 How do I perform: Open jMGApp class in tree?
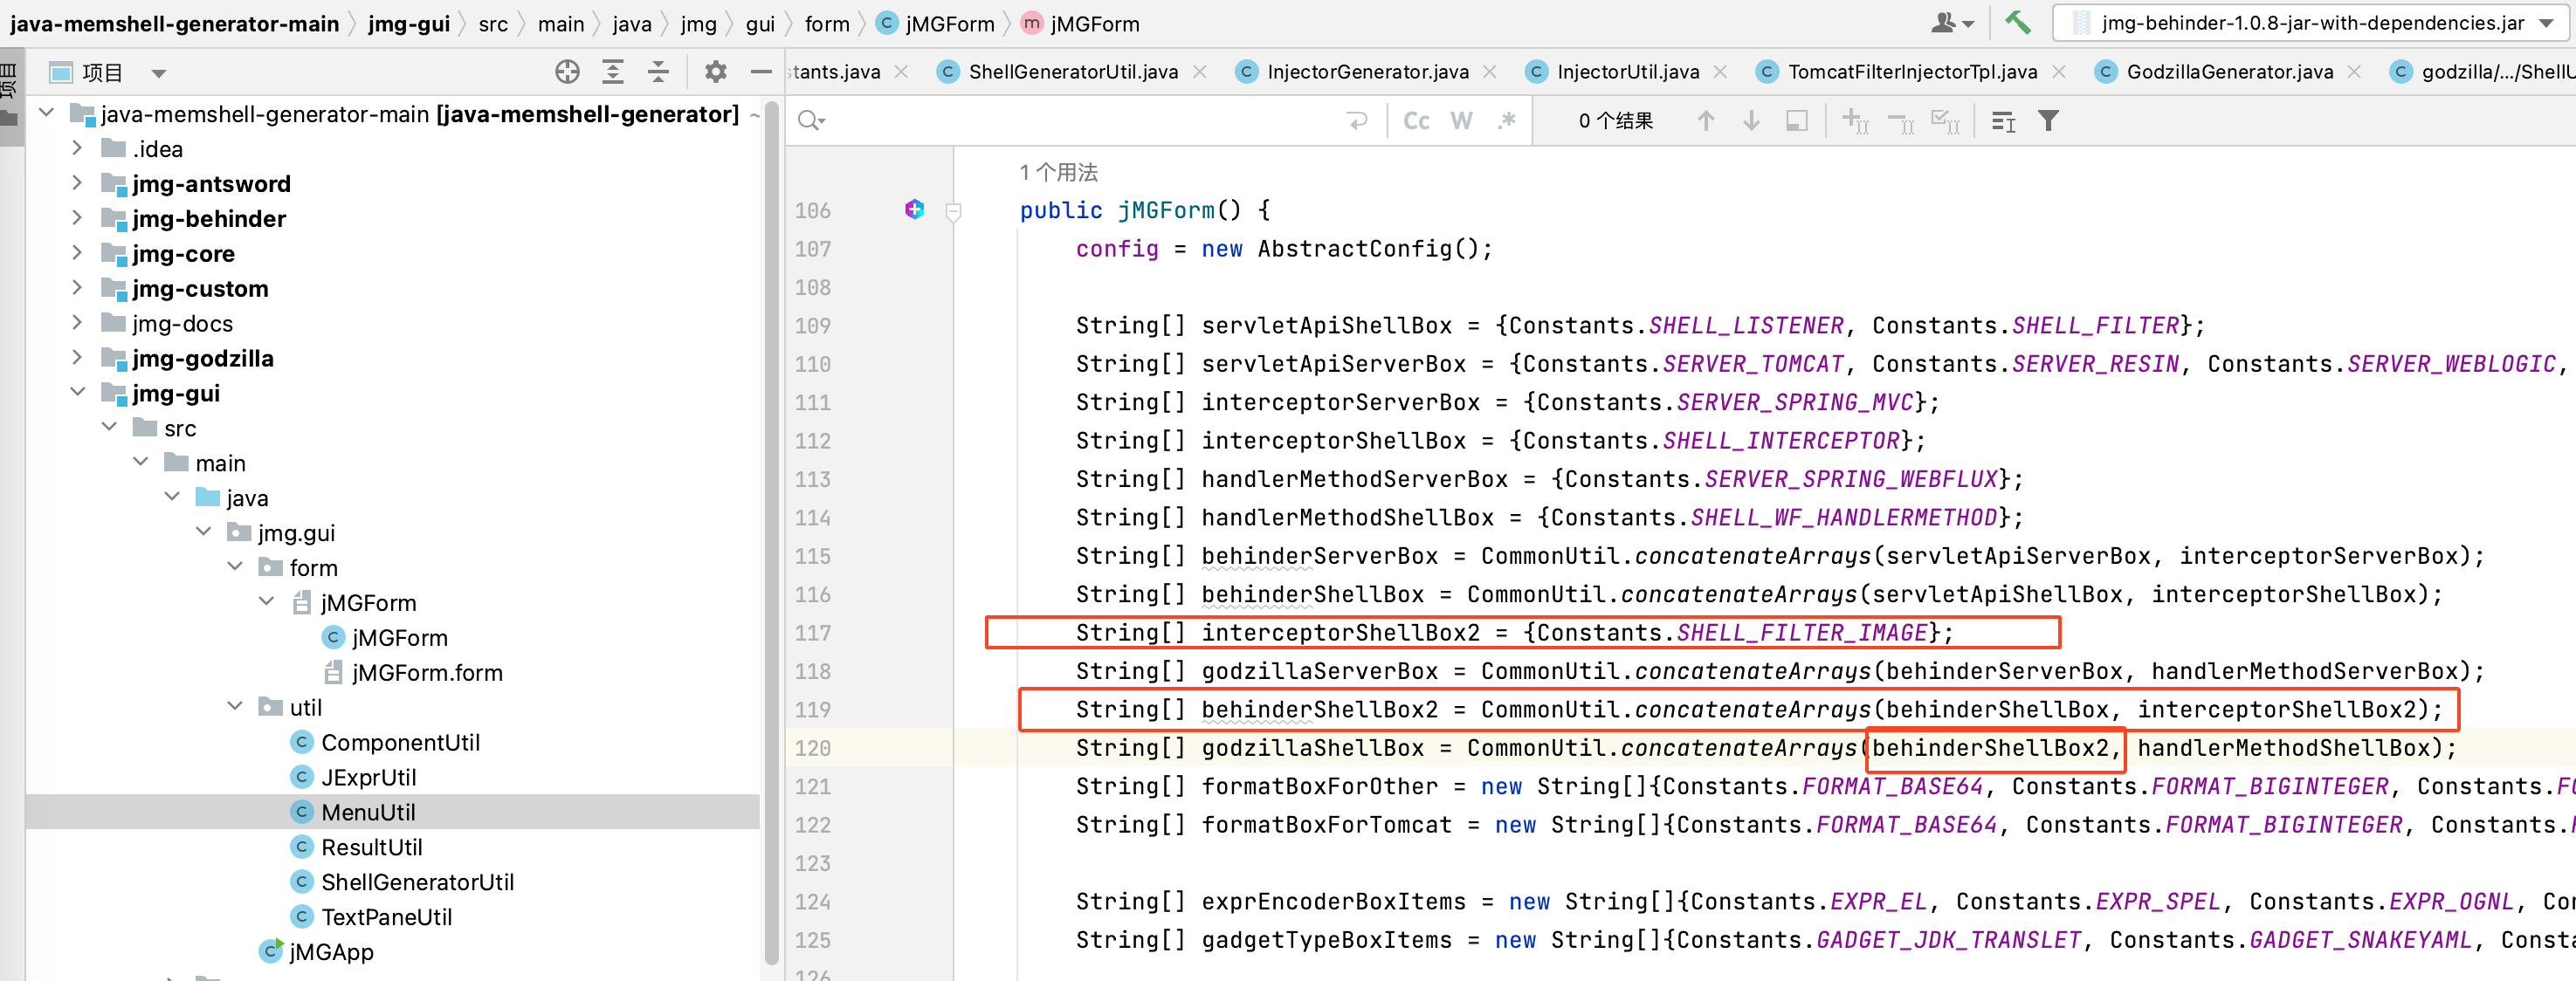click(x=331, y=952)
